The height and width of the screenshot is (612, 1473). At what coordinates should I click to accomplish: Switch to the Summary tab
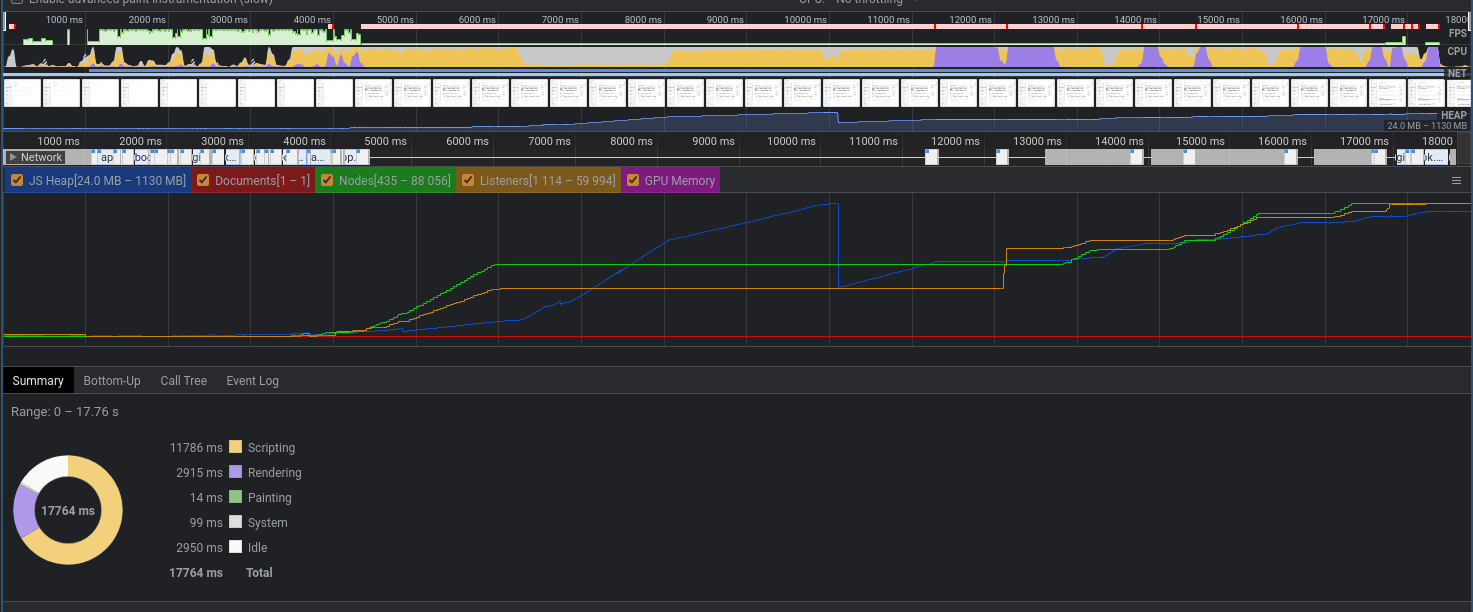point(38,381)
